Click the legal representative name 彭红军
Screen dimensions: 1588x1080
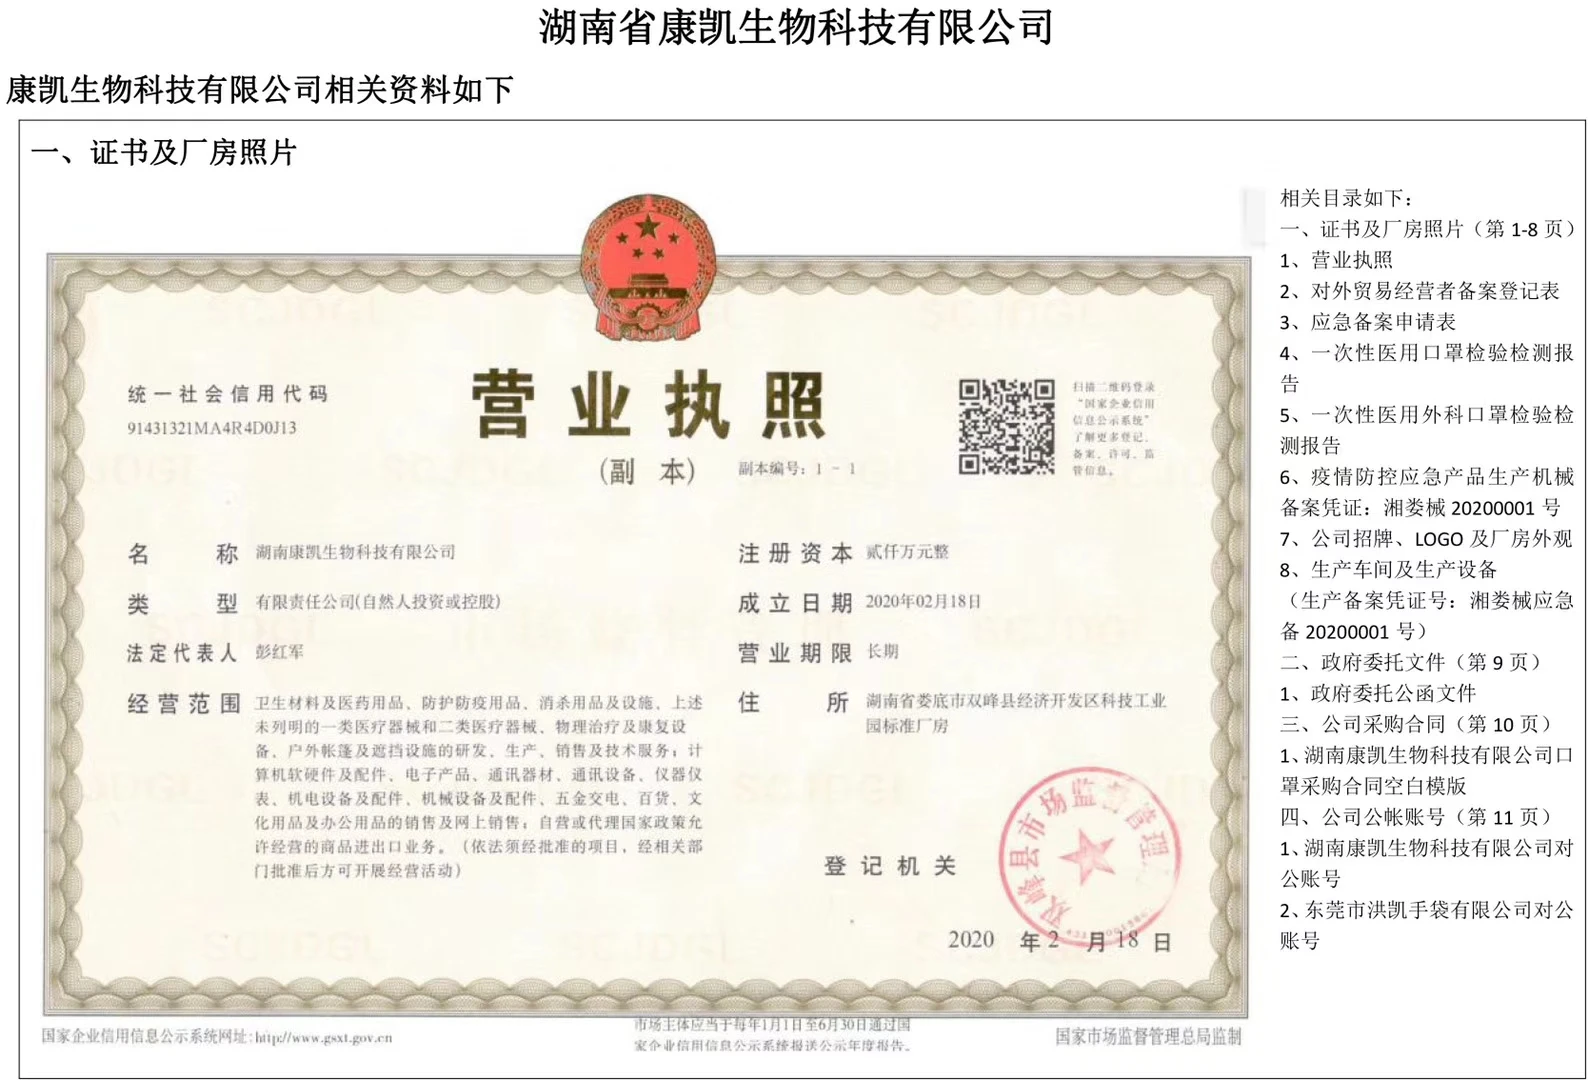point(279,652)
